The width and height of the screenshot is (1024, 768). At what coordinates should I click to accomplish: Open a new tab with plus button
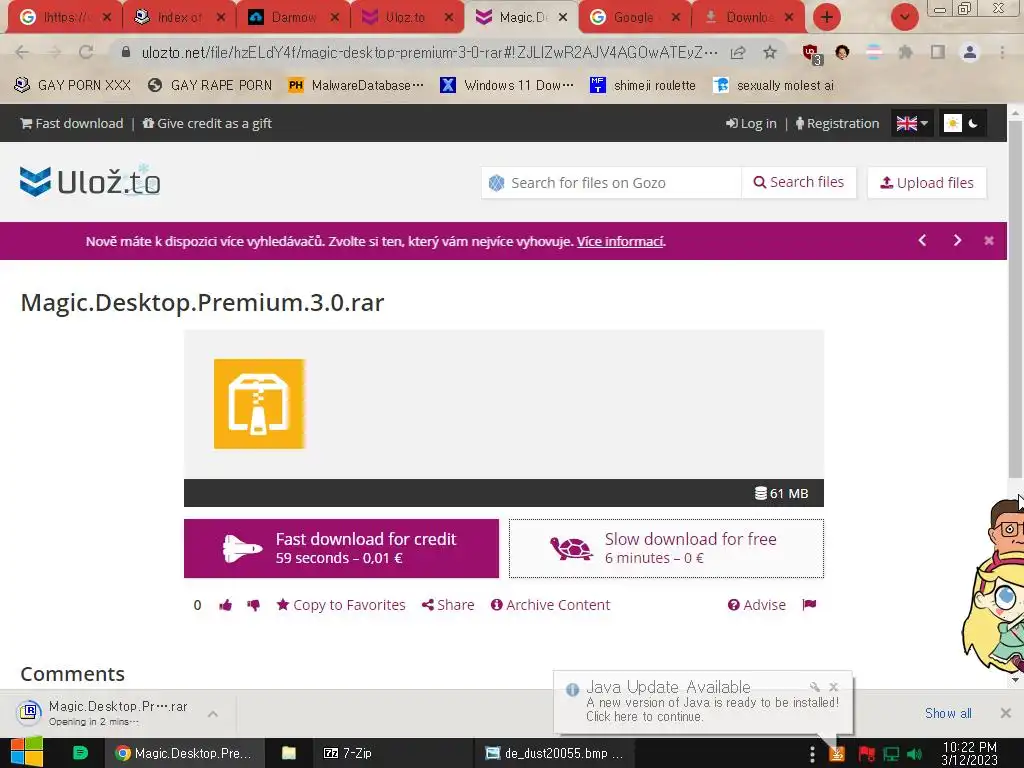click(x=826, y=17)
